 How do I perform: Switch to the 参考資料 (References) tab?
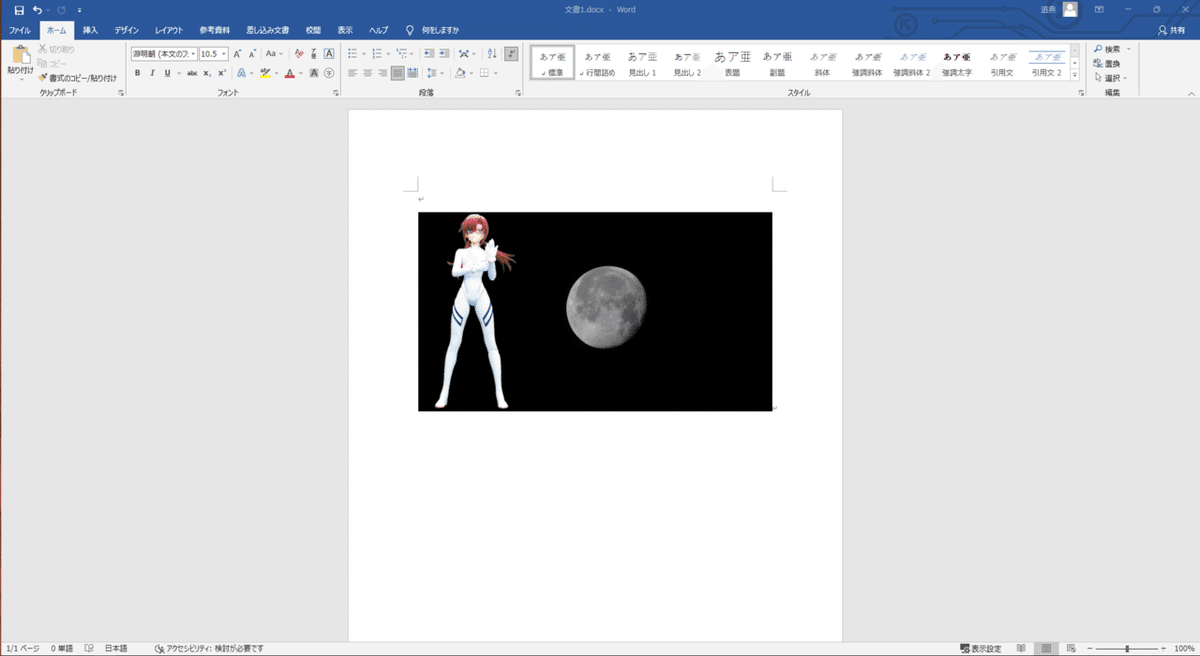(x=214, y=30)
